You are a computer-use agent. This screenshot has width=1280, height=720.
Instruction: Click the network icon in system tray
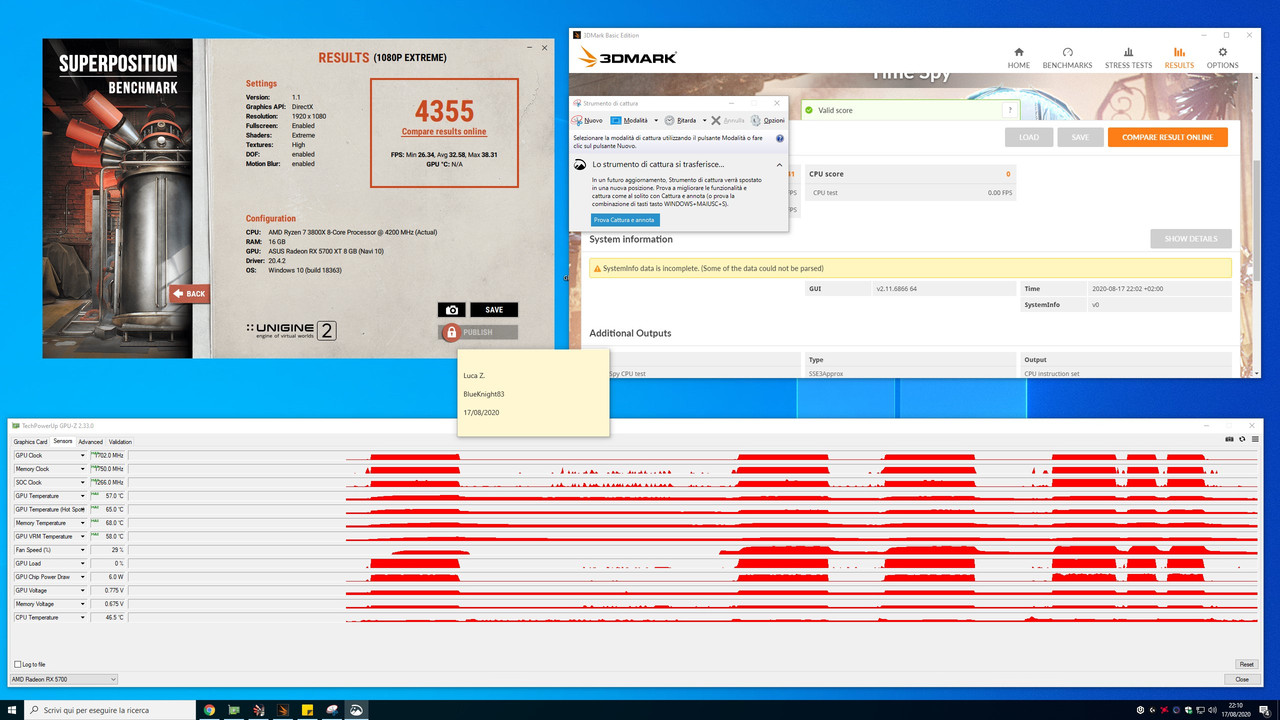(1203, 710)
